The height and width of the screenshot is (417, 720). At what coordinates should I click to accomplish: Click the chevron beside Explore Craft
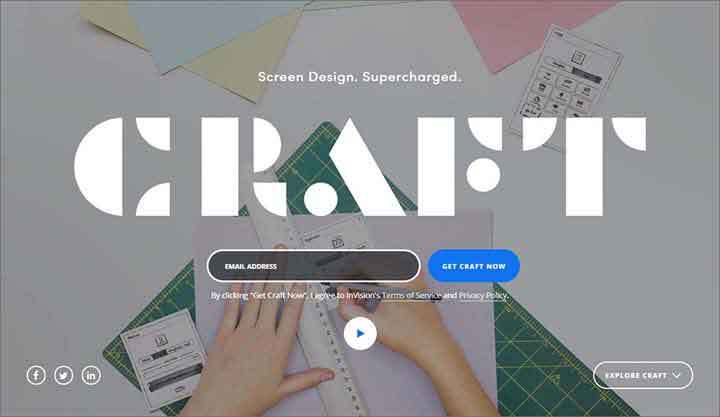tap(676, 375)
